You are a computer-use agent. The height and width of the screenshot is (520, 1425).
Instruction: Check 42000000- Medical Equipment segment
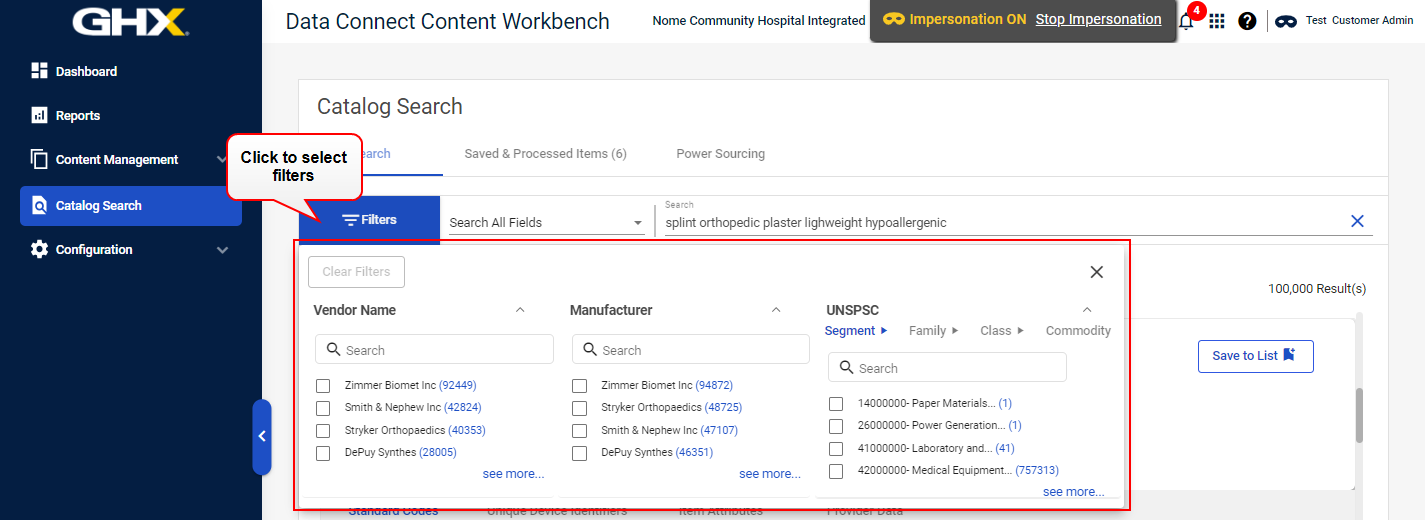click(x=836, y=471)
